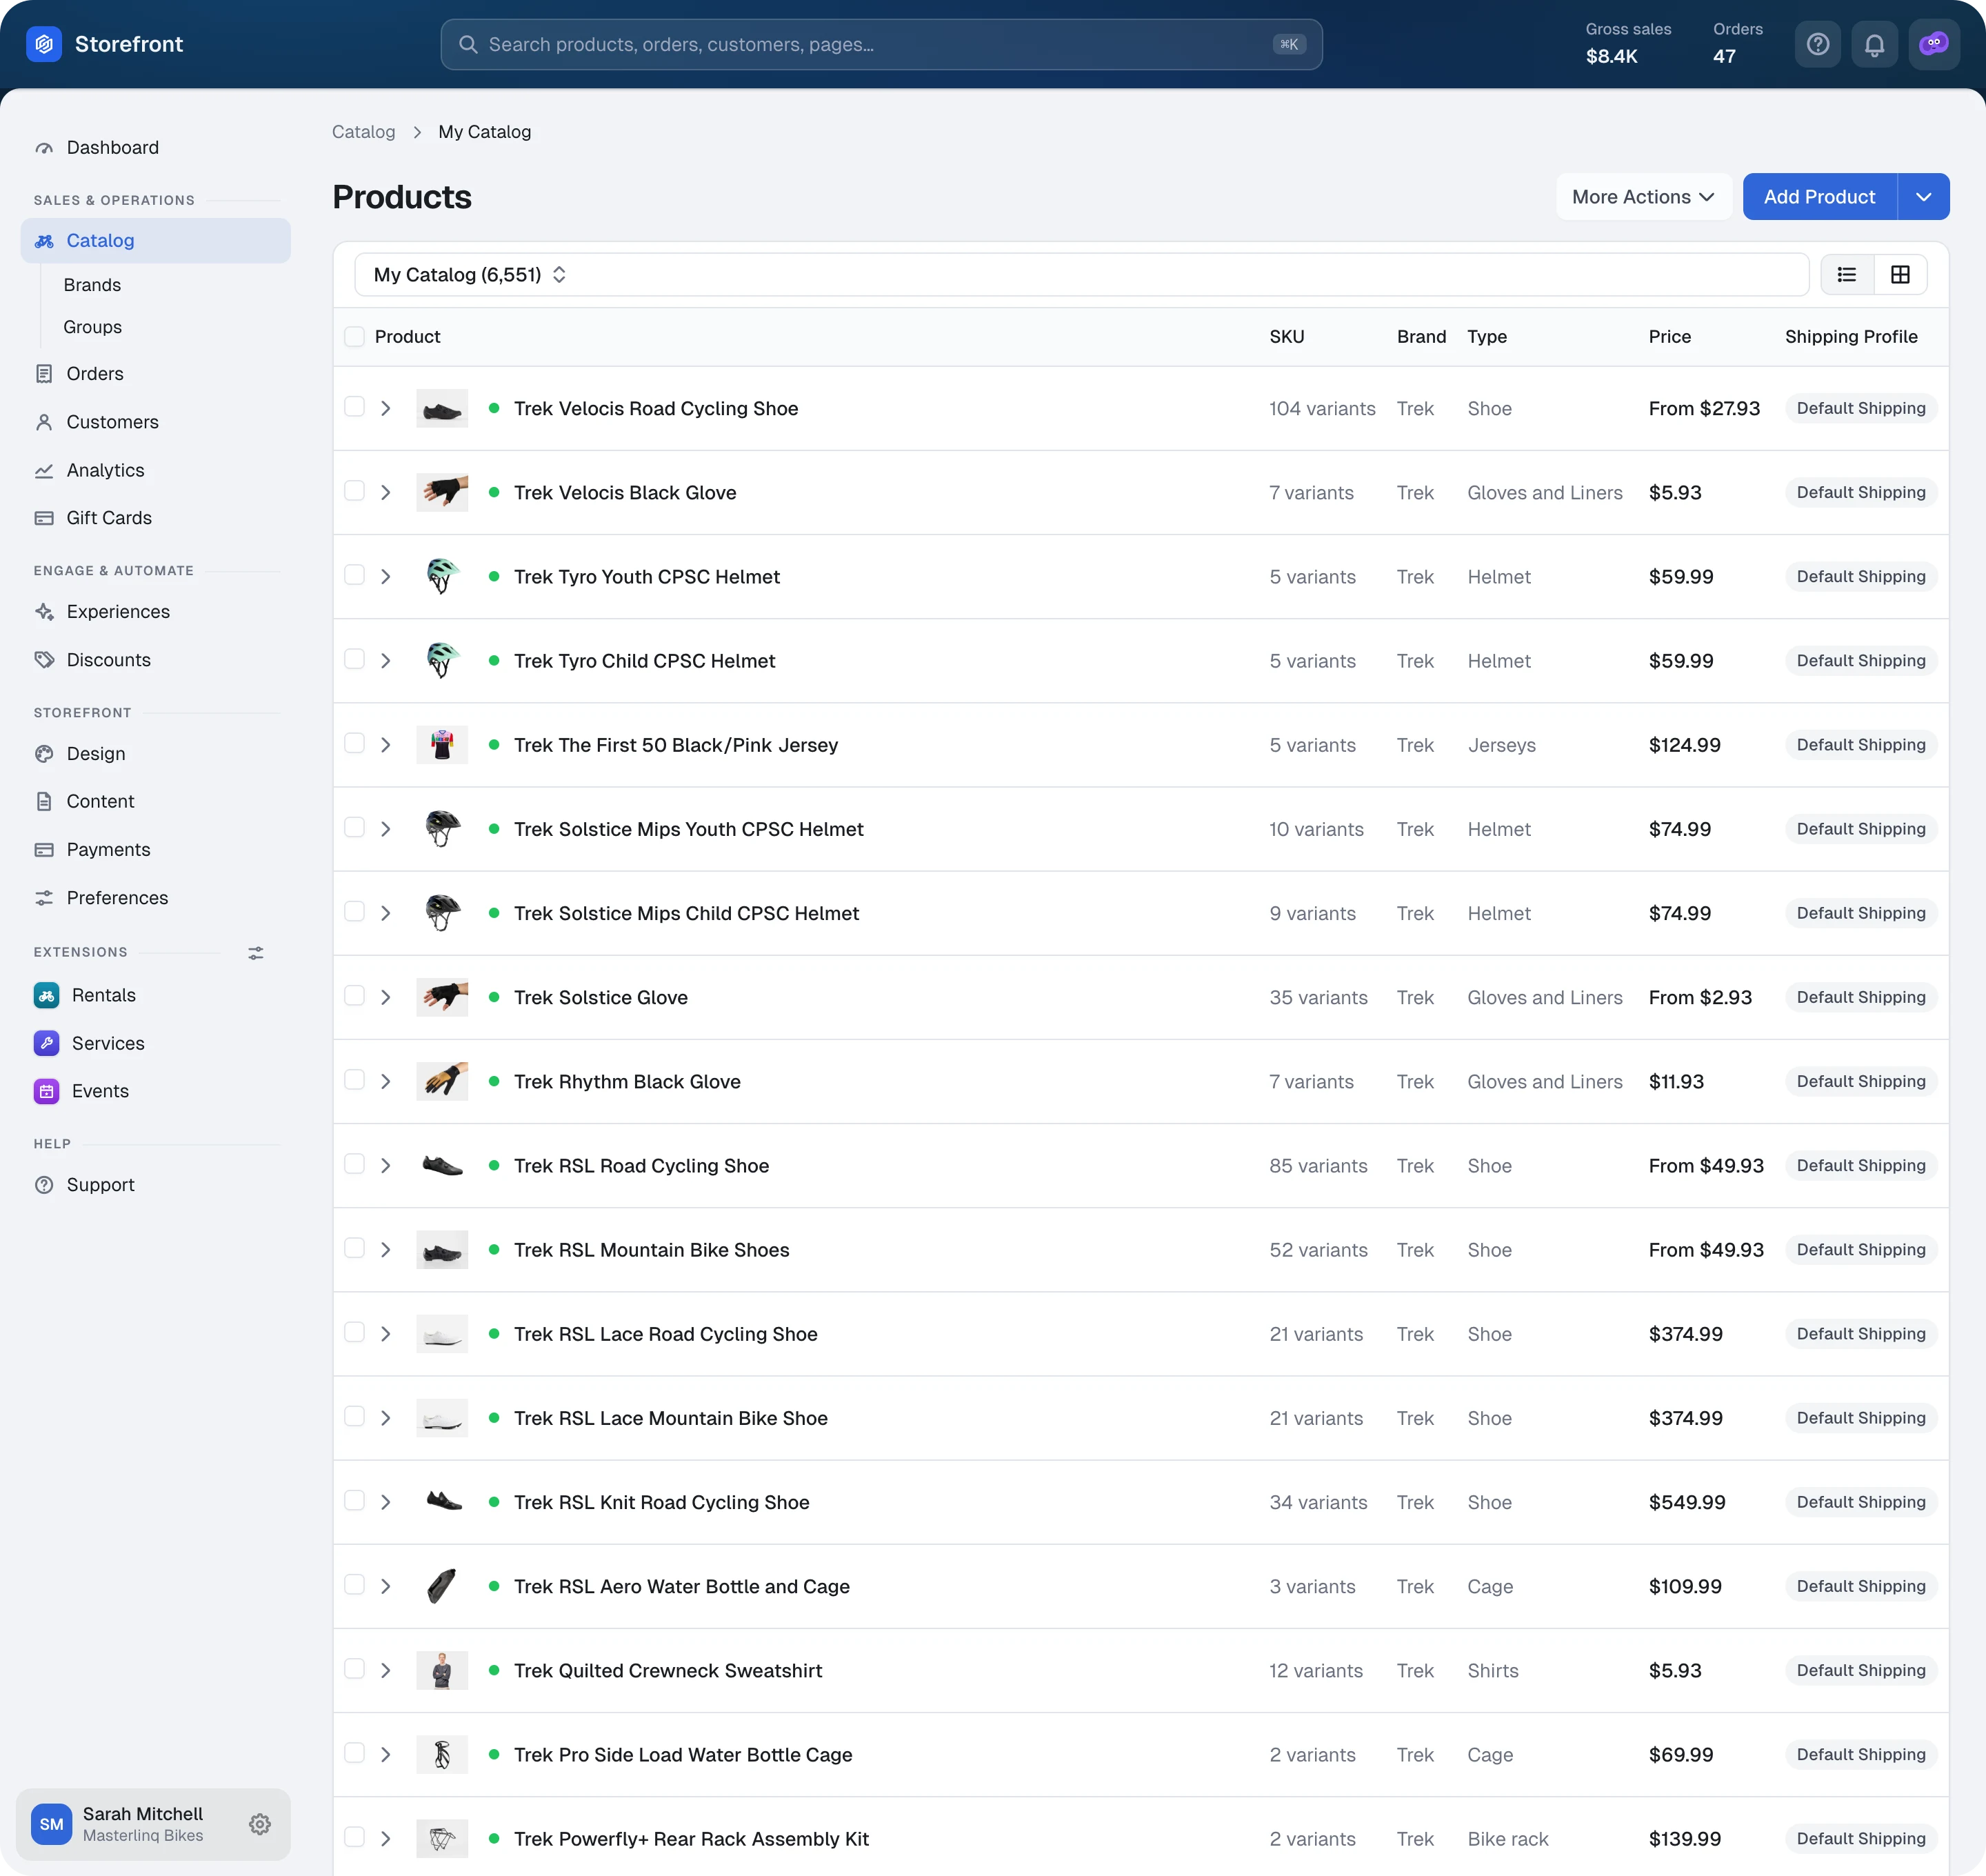
Task: Expand Trek Velocis Black Glove variants
Action: (x=385, y=492)
